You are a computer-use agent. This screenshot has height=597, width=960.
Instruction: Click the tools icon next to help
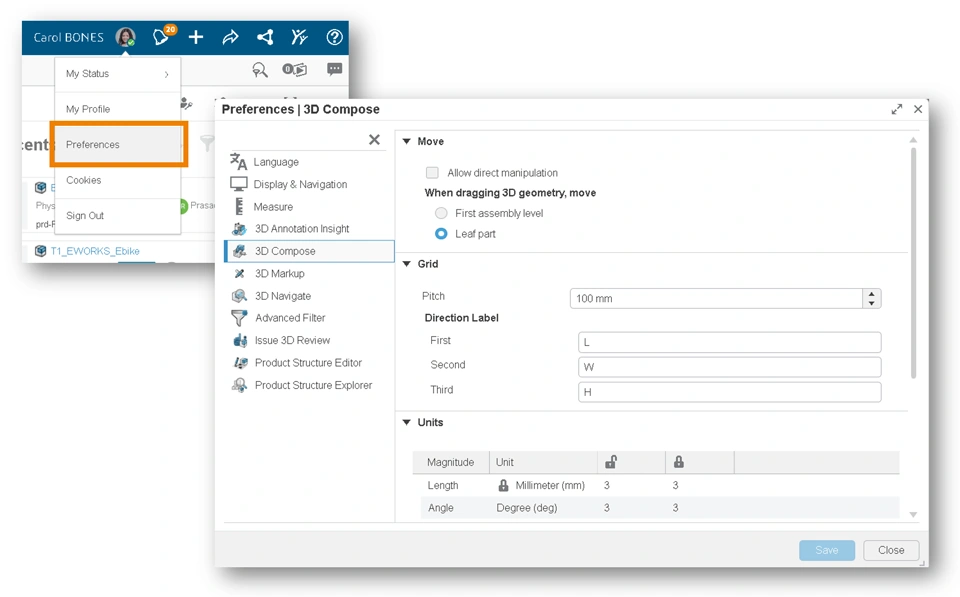click(299, 37)
